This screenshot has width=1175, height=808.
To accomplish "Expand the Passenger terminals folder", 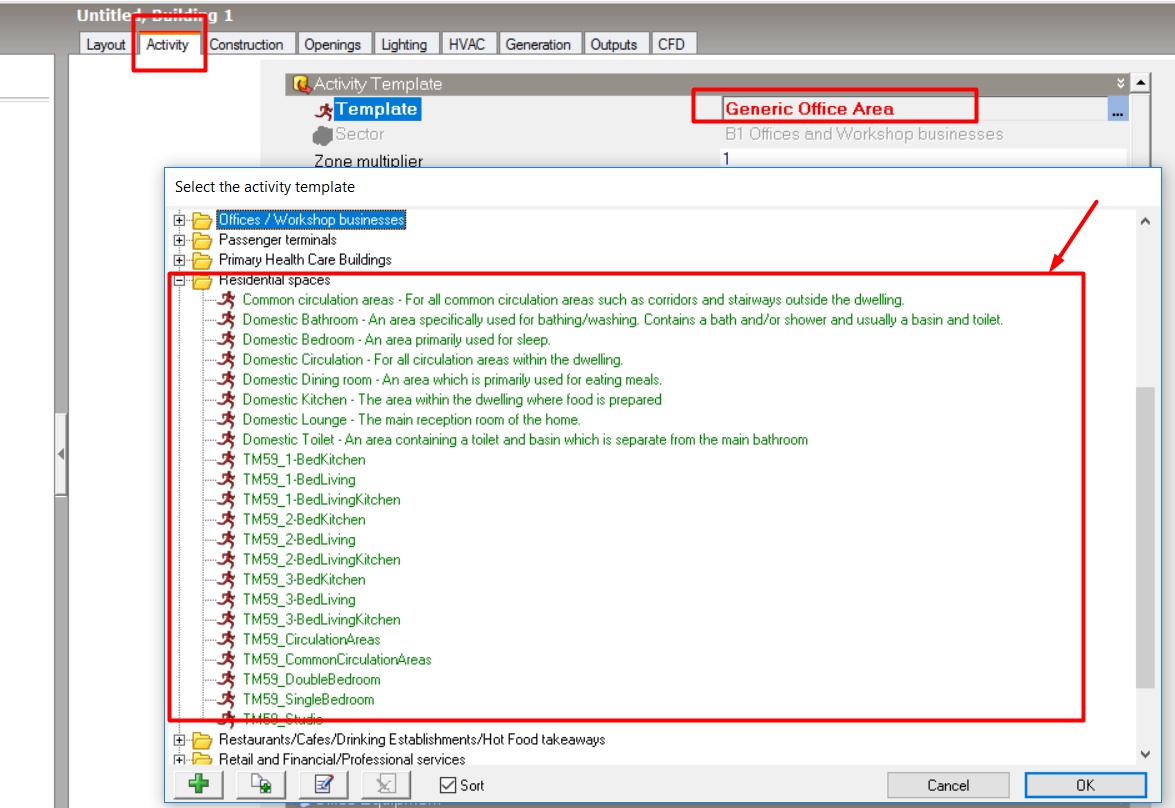I will click(179, 241).
